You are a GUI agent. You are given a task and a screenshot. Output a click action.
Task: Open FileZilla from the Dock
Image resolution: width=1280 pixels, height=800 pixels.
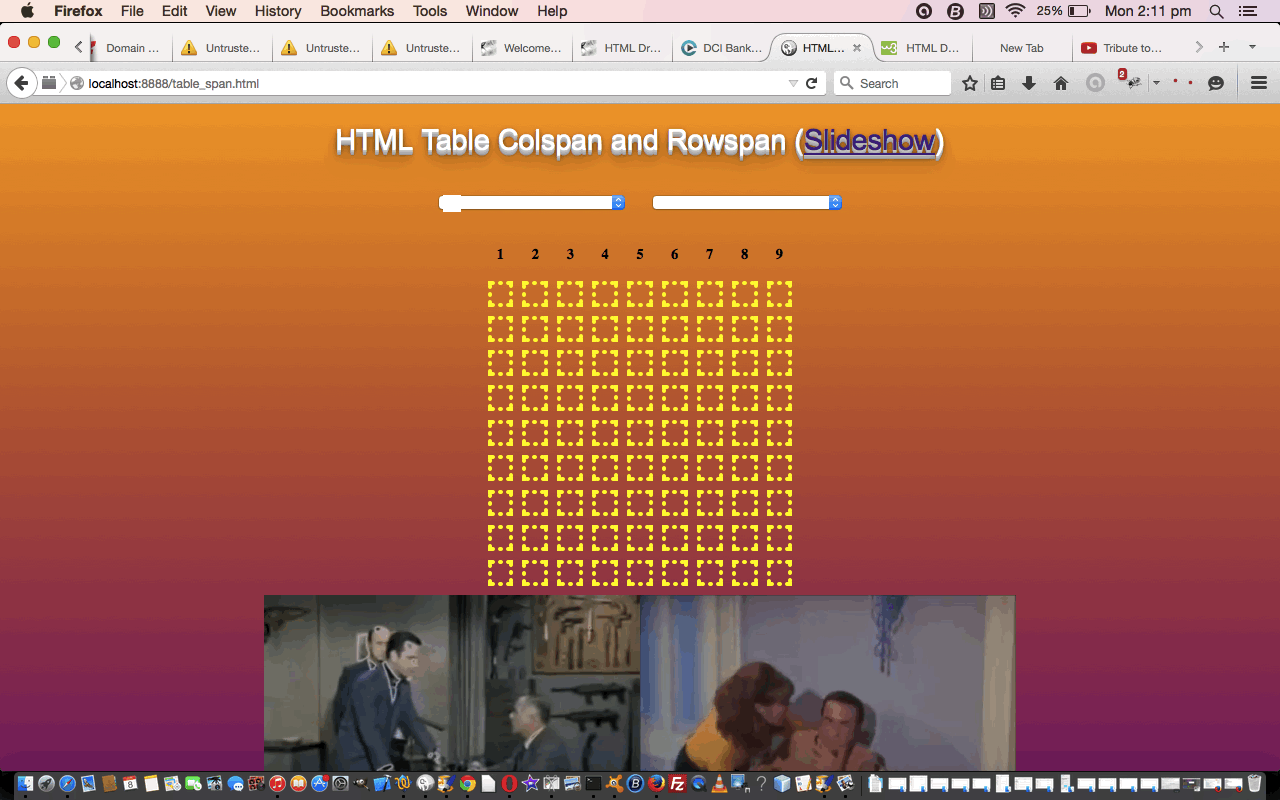[x=677, y=784]
